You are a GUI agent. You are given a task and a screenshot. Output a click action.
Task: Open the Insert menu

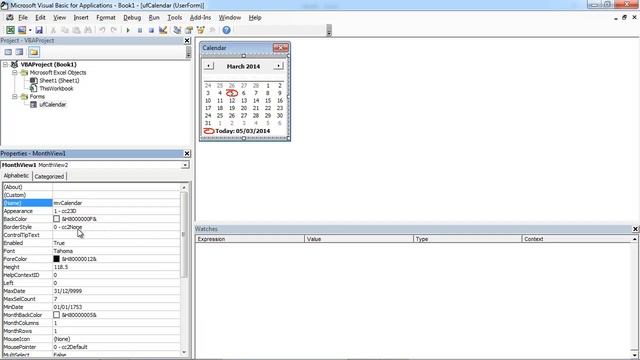tap(81, 18)
